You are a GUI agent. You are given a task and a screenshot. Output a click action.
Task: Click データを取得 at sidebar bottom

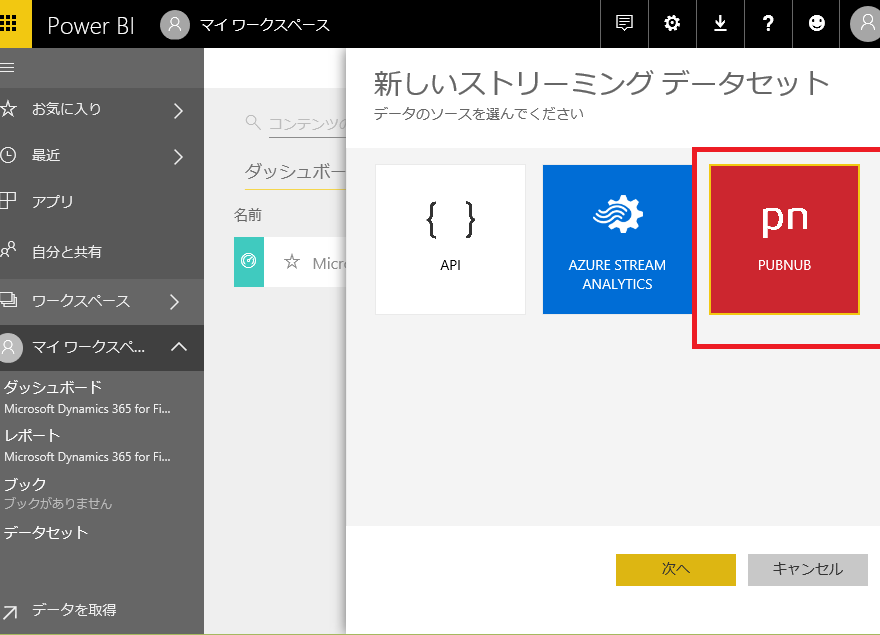pos(74,610)
